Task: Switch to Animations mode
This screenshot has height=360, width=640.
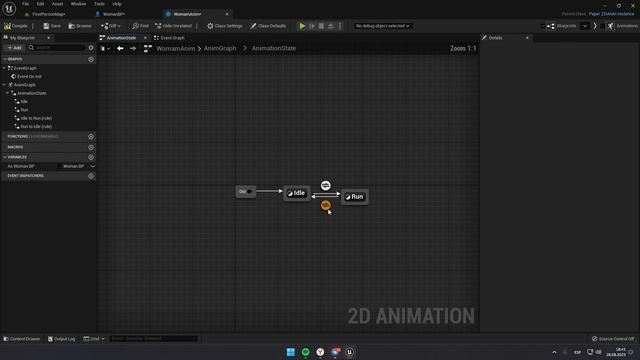Action: click(622, 26)
